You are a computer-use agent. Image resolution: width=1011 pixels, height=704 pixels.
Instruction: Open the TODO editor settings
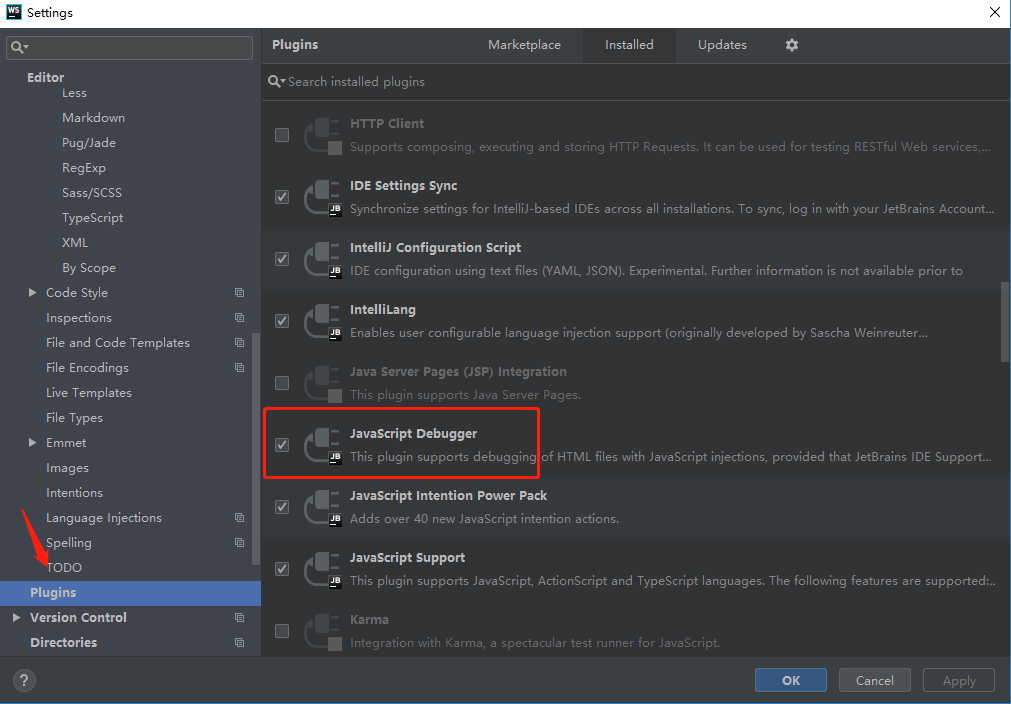coord(64,567)
